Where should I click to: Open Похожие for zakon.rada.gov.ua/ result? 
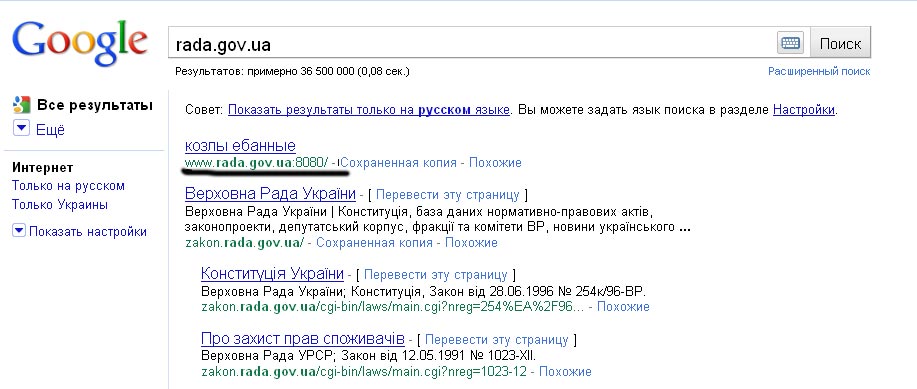click(x=471, y=242)
